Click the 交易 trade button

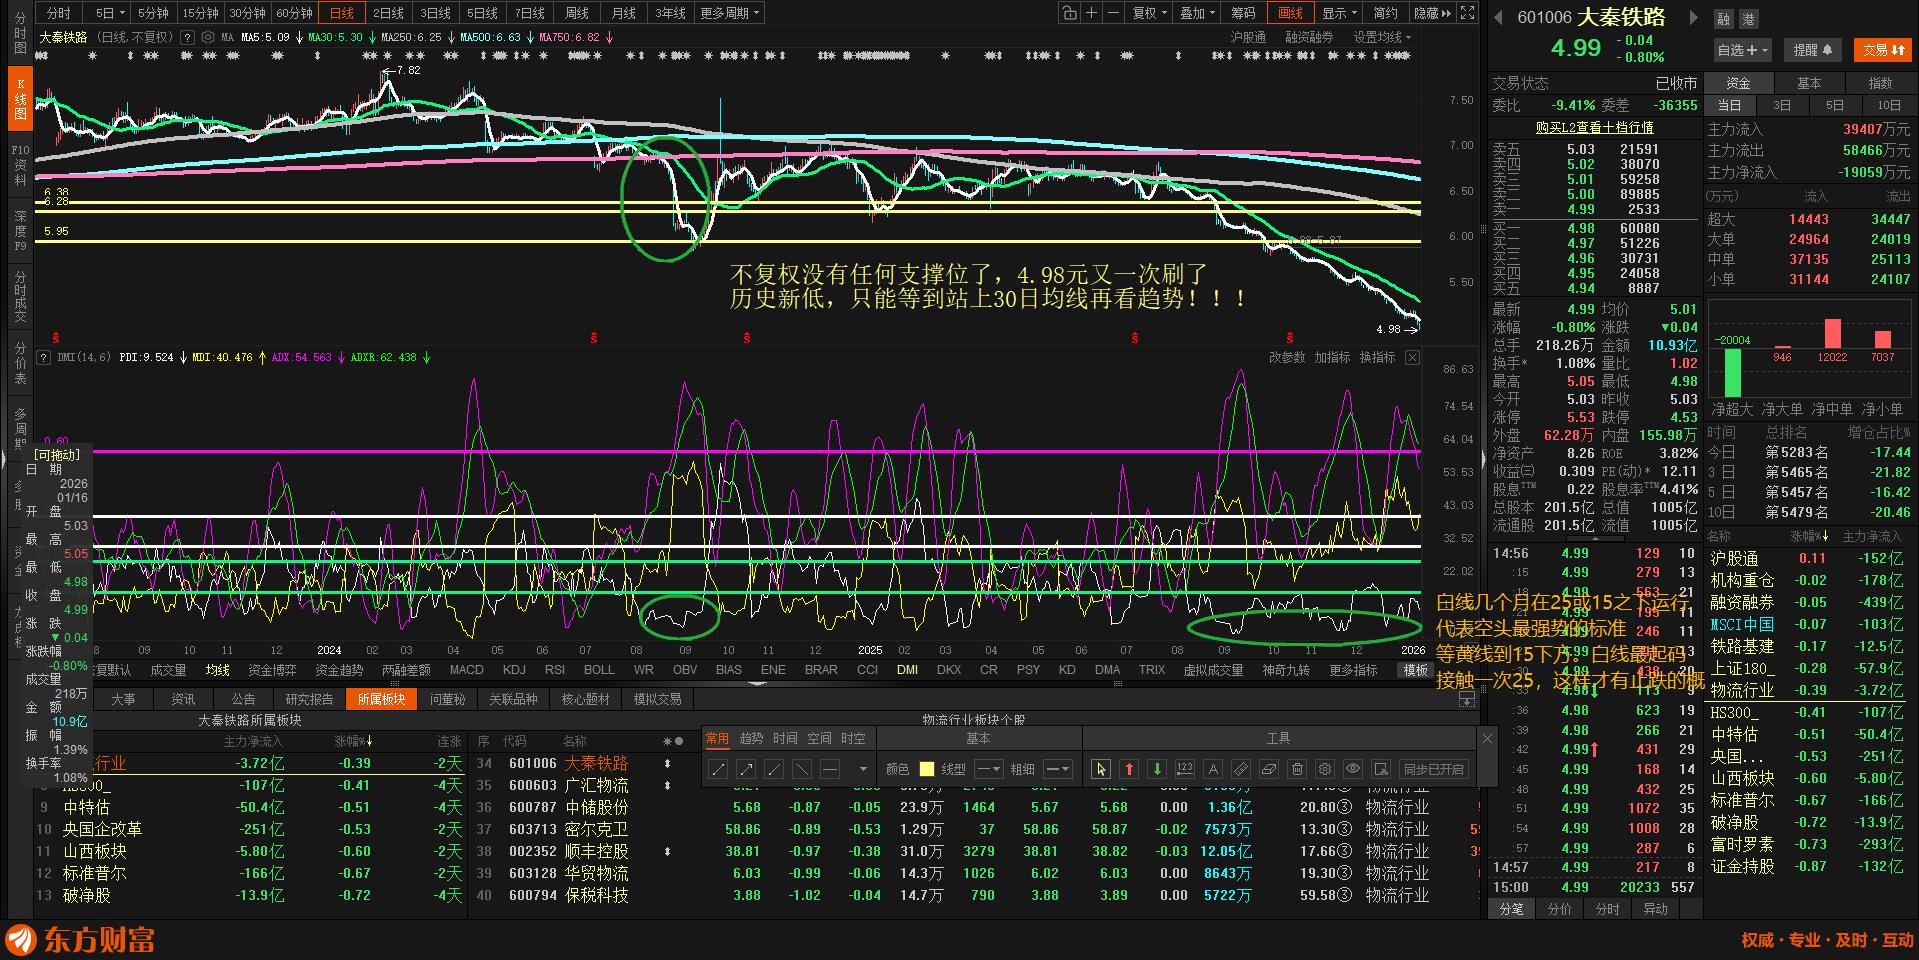pos(1881,50)
